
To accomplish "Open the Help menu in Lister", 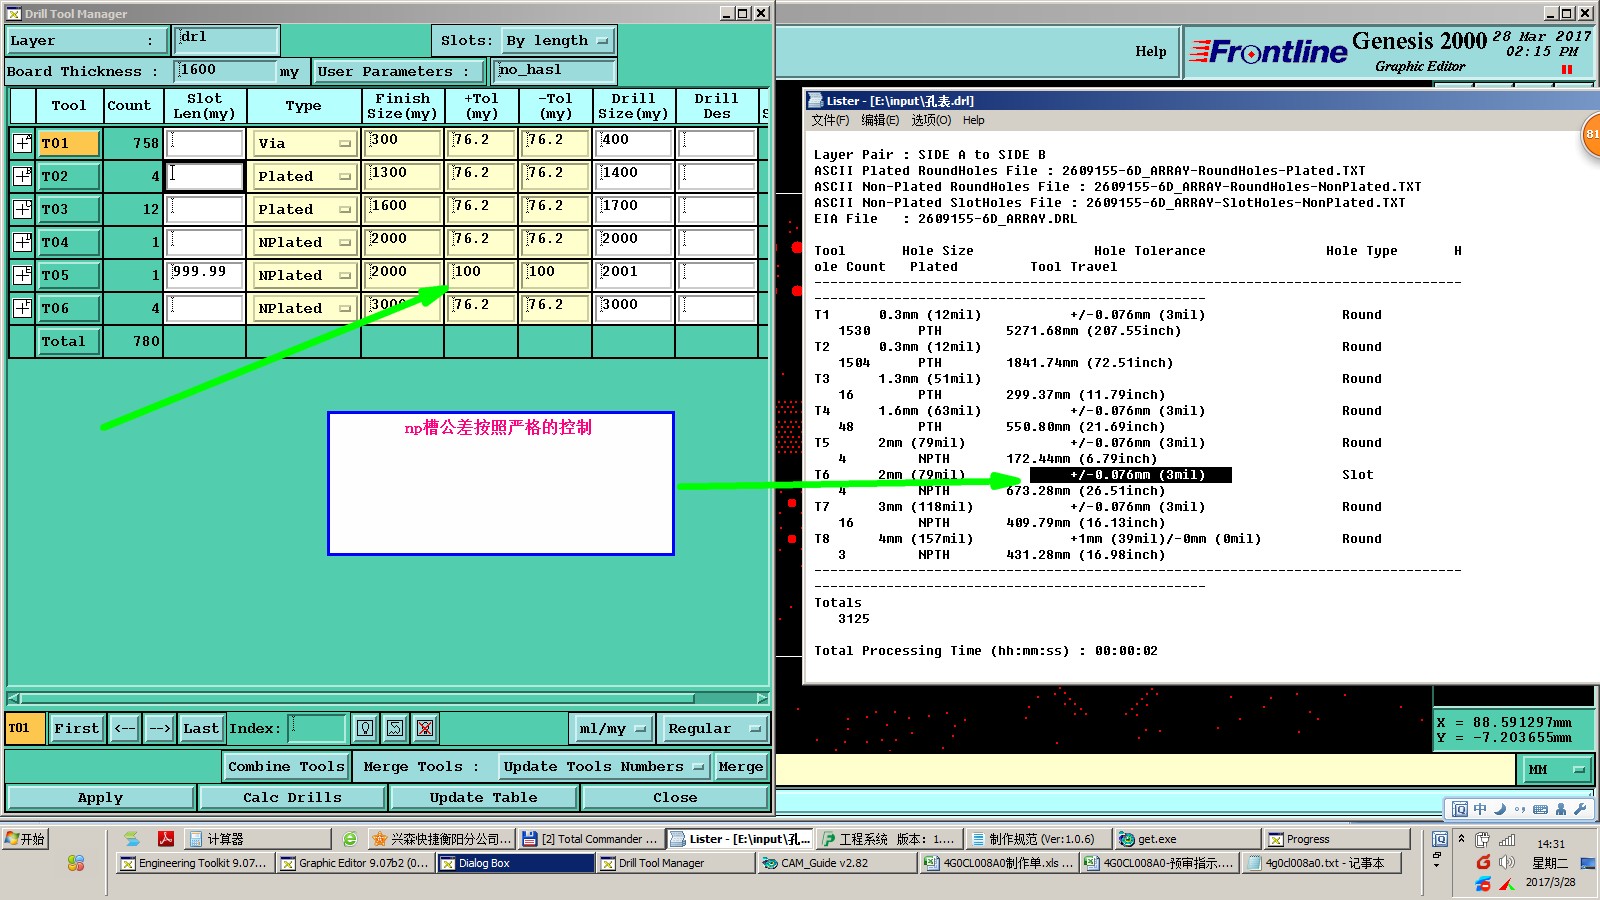I will [x=974, y=120].
